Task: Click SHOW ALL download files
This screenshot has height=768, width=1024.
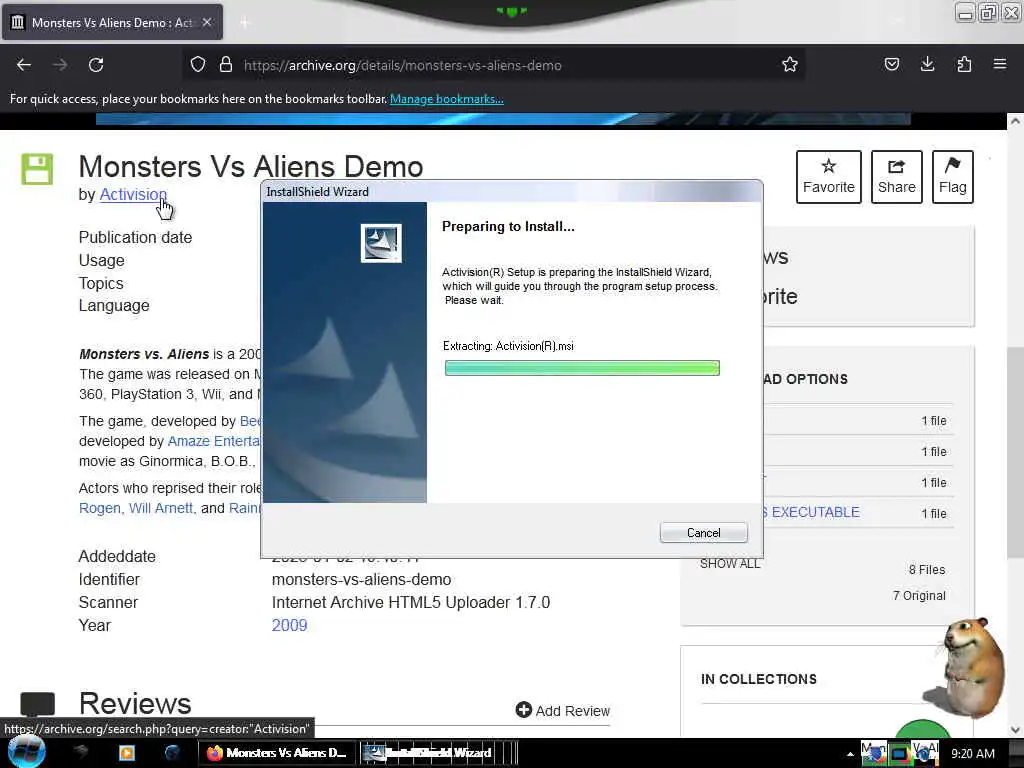Action: [730, 564]
